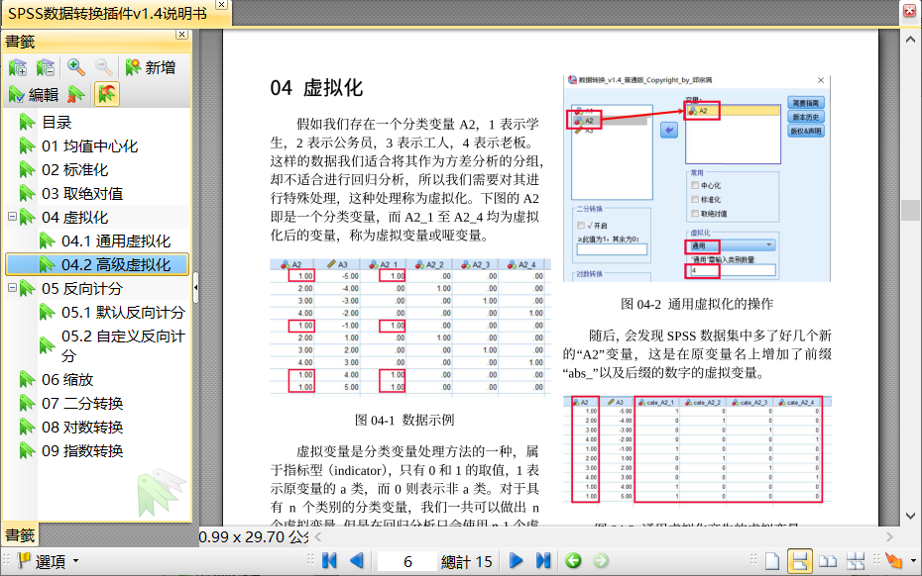This screenshot has width=922, height=576.
Task: Close the SPSS数据转换插件 document tab
Action: [221, 5]
